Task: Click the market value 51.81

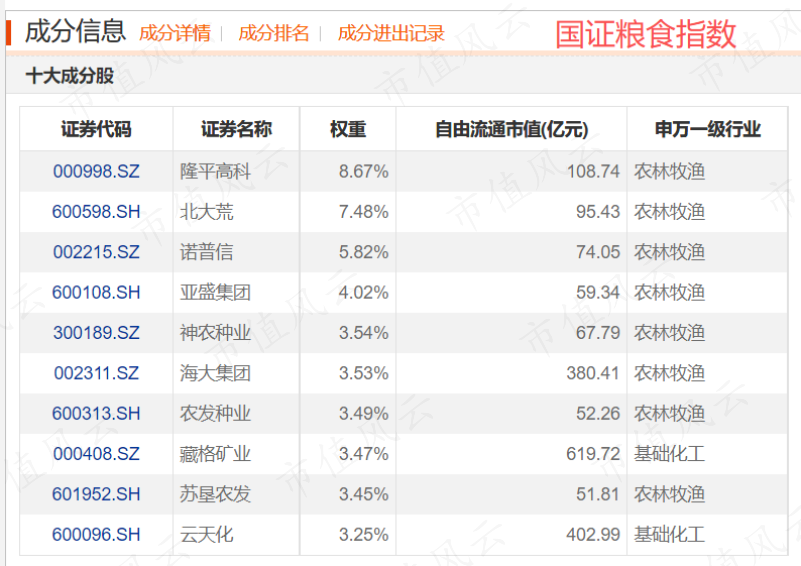Action: click(x=598, y=494)
